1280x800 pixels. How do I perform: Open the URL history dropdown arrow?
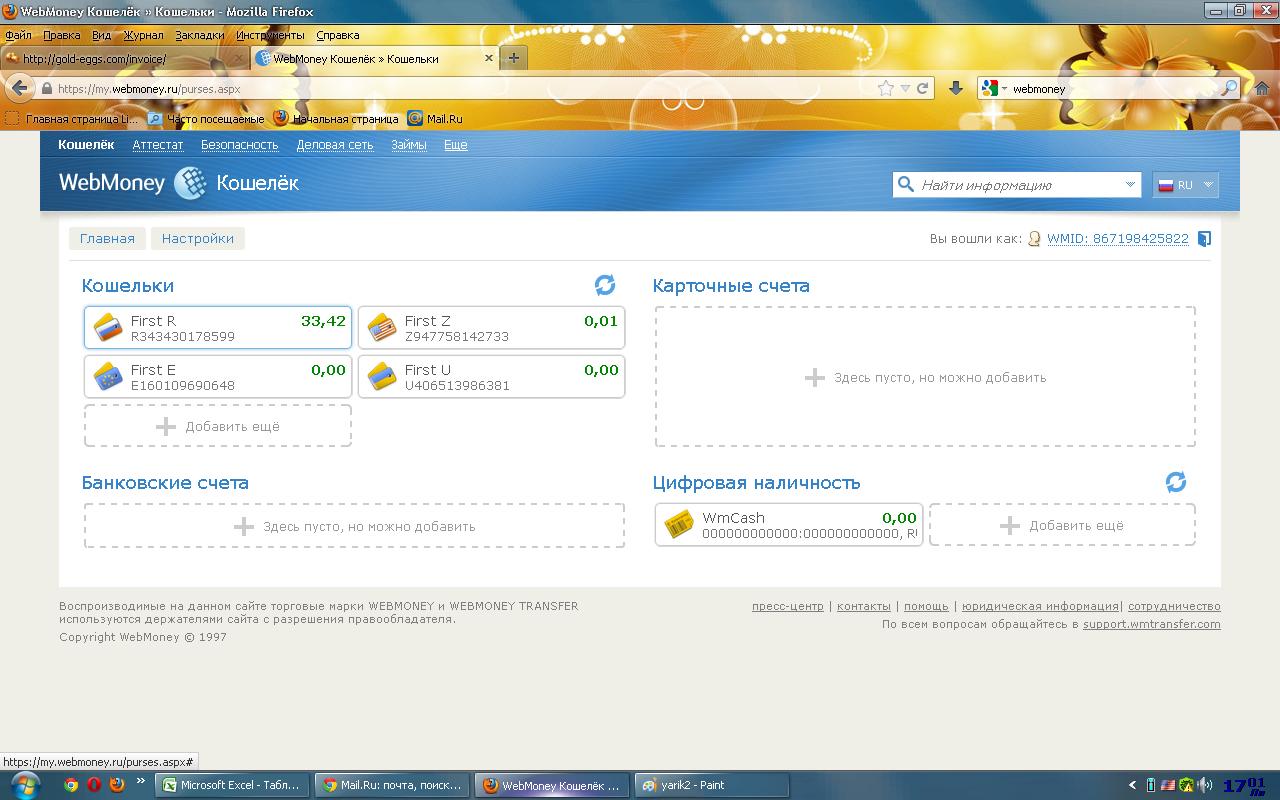click(905, 88)
